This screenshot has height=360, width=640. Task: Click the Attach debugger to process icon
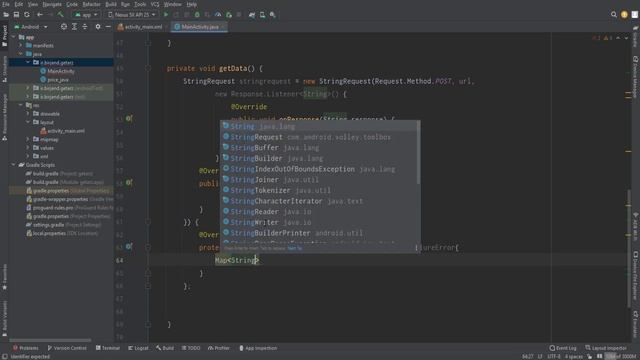[229, 15]
